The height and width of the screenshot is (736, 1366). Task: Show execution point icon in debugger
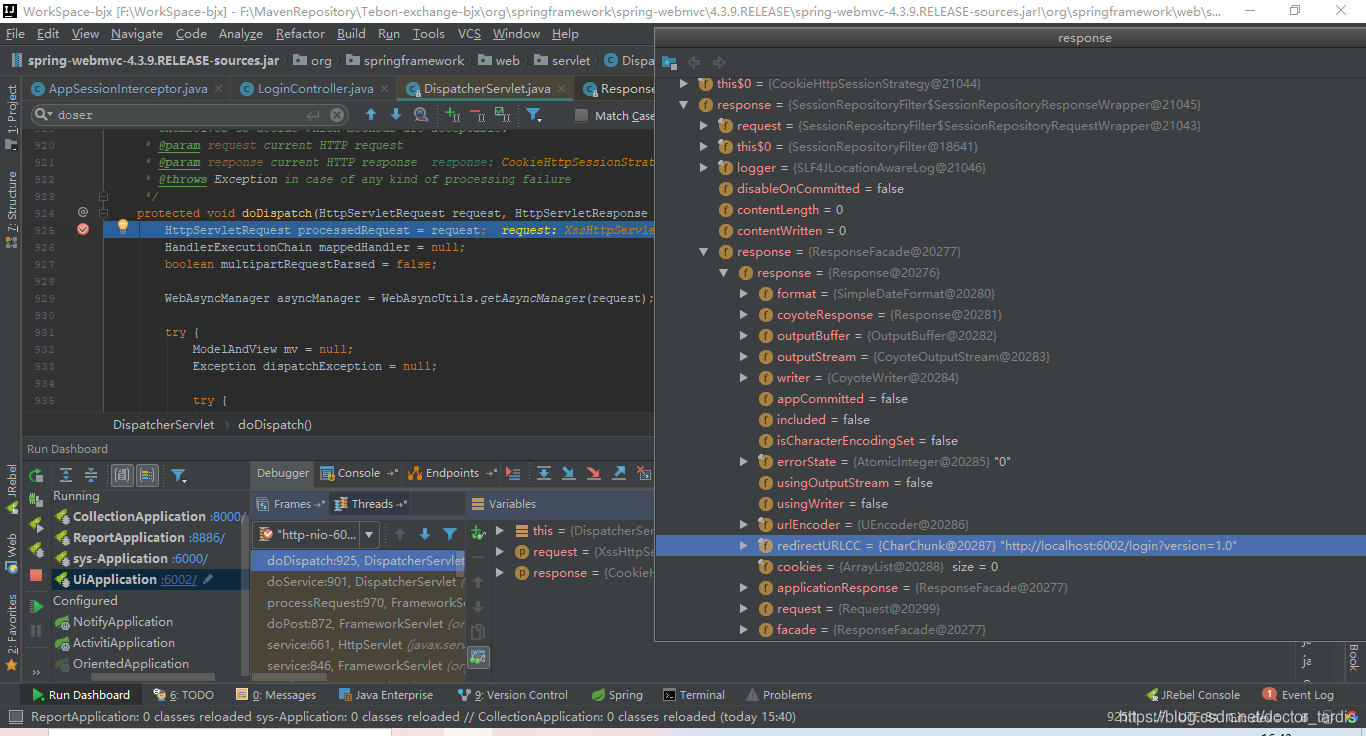click(x=513, y=473)
